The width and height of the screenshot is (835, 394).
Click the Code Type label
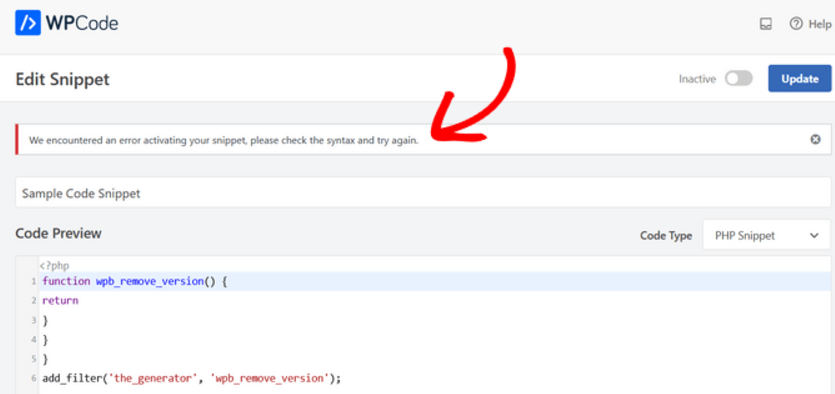click(x=666, y=235)
